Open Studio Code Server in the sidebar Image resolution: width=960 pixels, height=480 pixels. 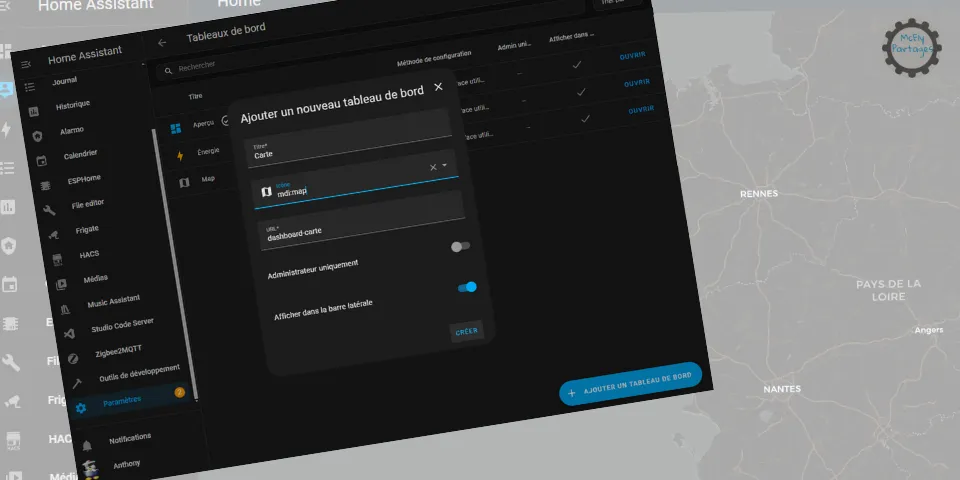click(122, 325)
